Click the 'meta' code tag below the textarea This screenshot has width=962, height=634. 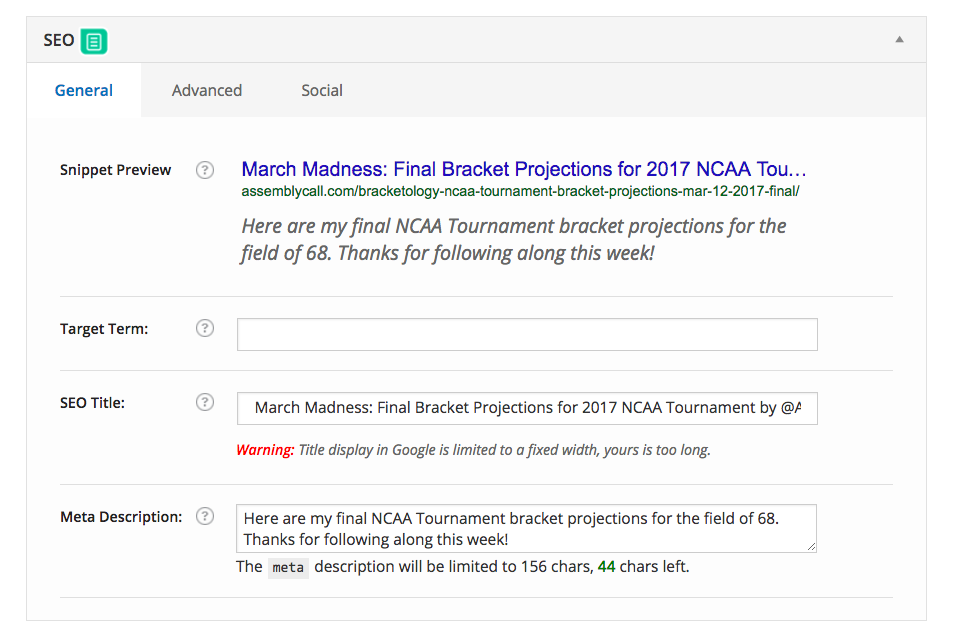click(288, 567)
